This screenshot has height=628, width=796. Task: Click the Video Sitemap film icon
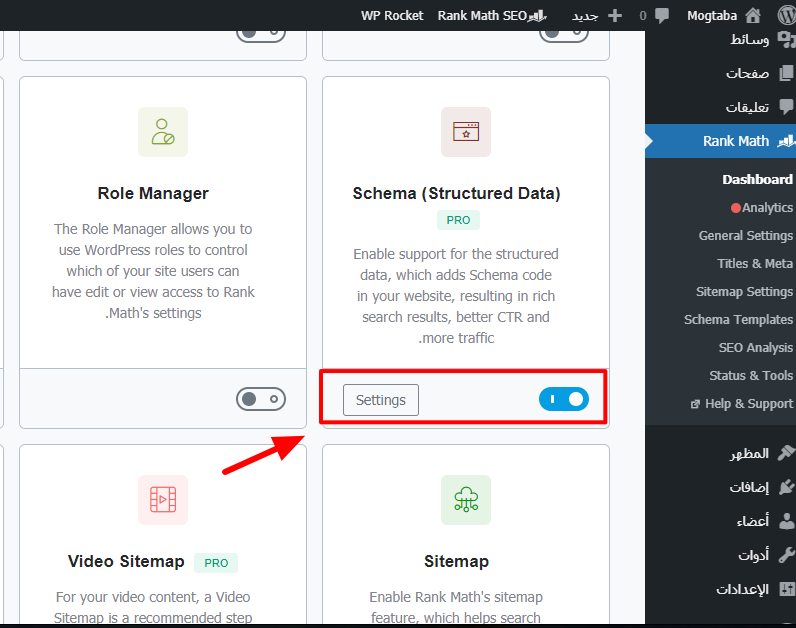[163, 500]
